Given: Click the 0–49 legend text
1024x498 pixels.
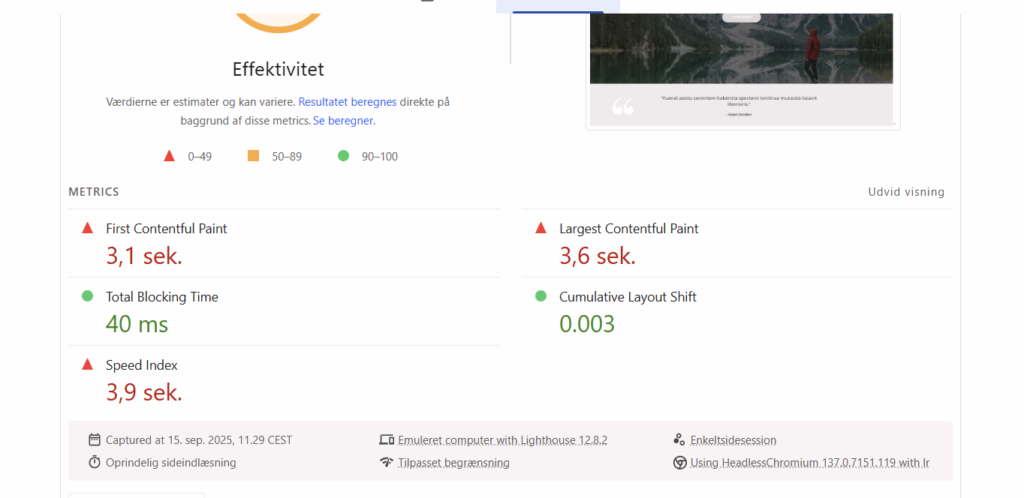Looking at the screenshot, I should point(200,157).
